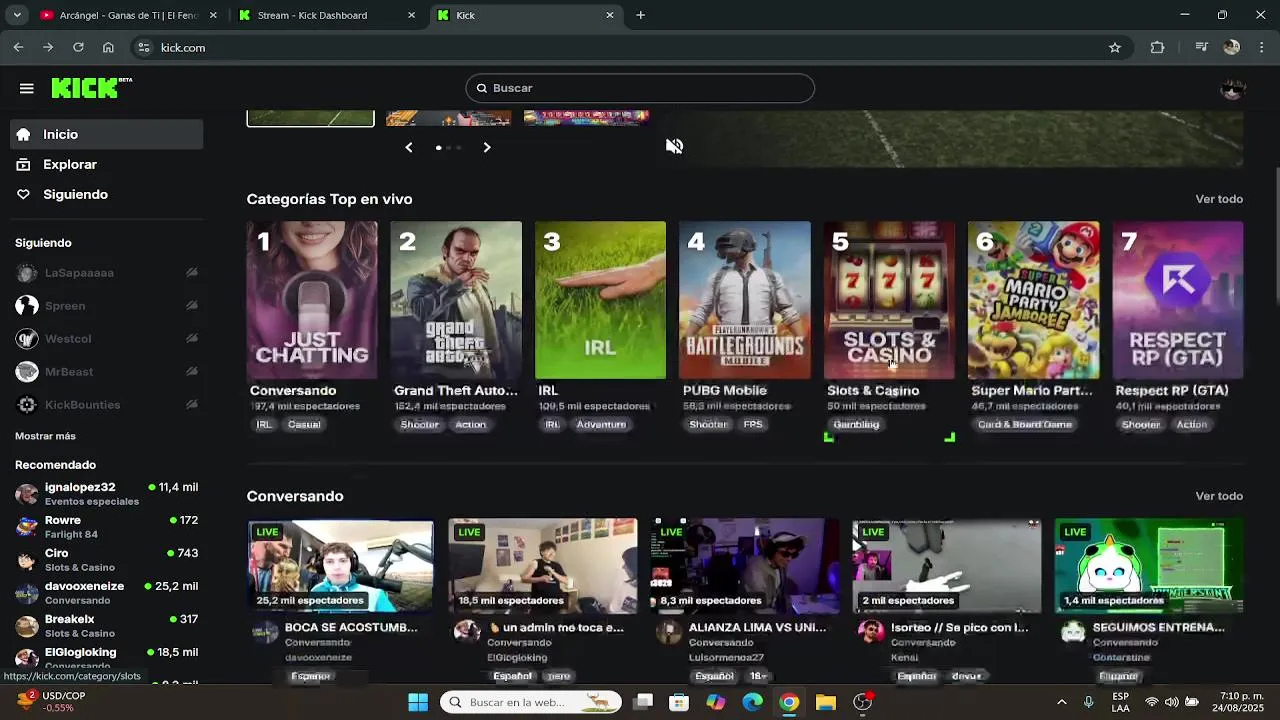Click Casual tag under Conversando

pyautogui.click(x=304, y=424)
